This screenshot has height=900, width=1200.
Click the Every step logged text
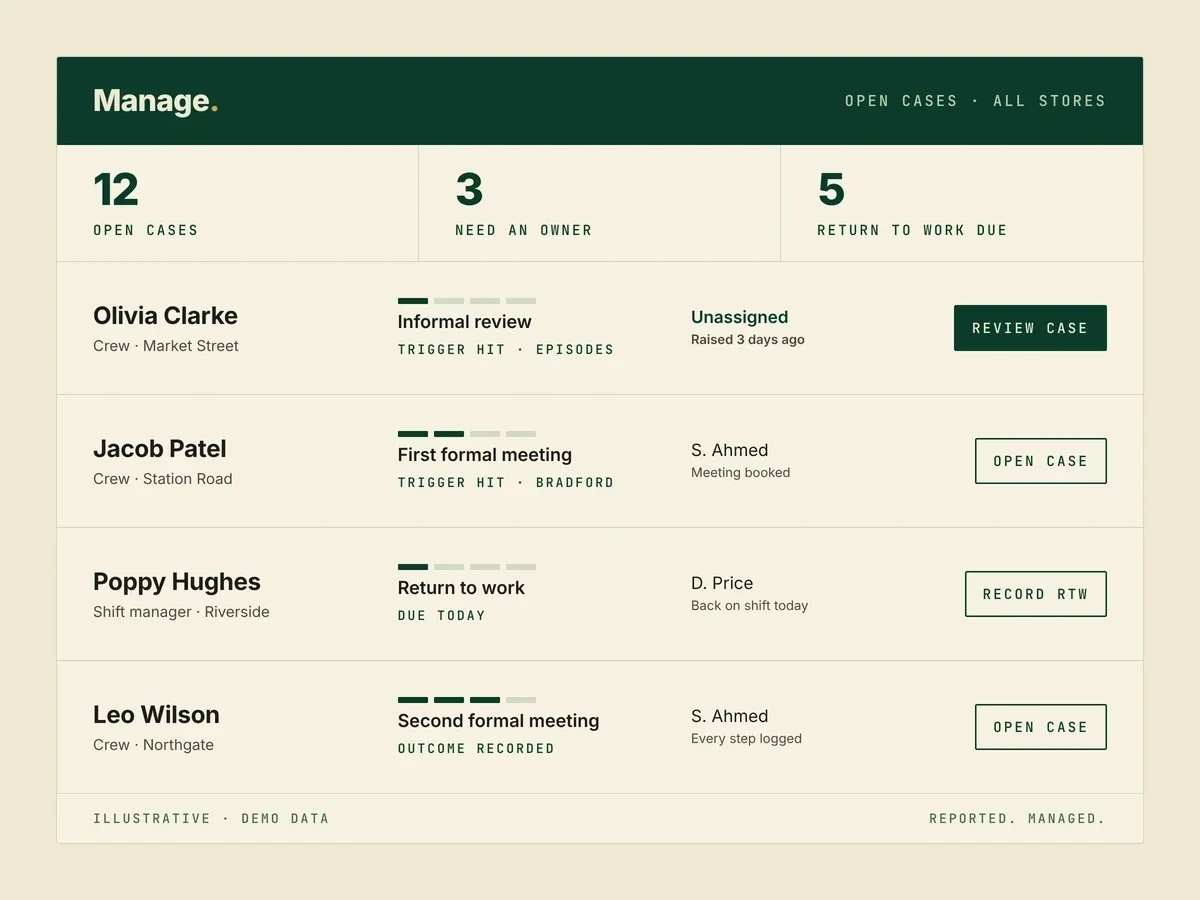(747, 739)
